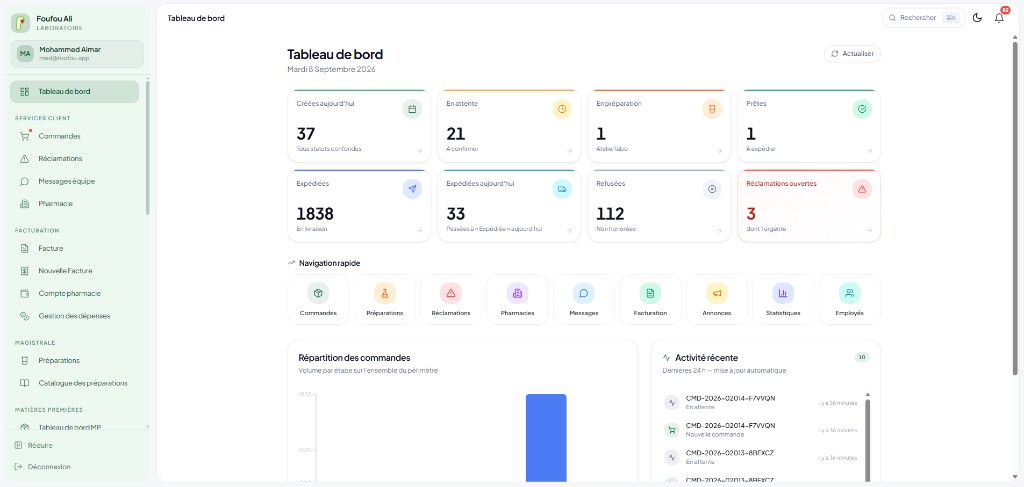This screenshot has height=487, width=1024.
Task: Click the Foufou Ali laboratory logo
Action: [x=20, y=23]
